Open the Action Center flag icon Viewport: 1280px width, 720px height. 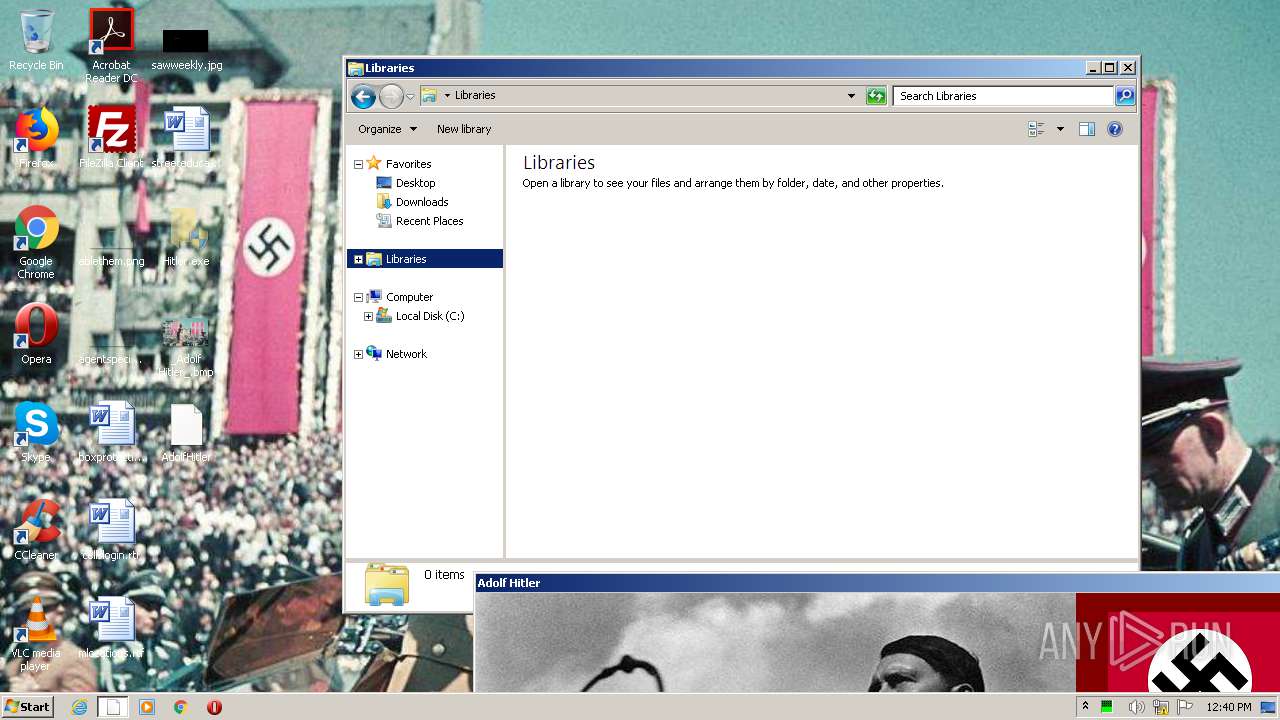[1185, 707]
